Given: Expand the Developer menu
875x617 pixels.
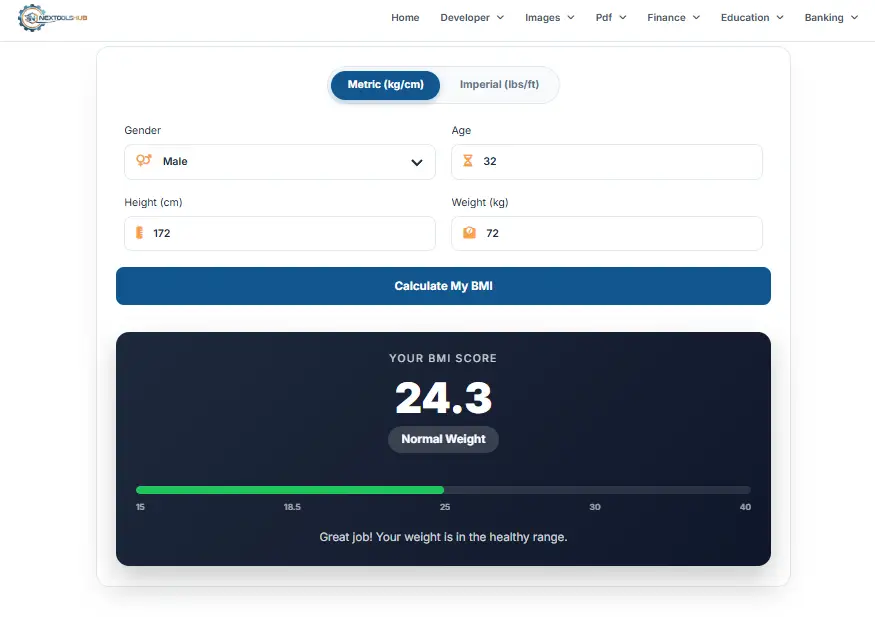Looking at the screenshot, I should tap(472, 18).
